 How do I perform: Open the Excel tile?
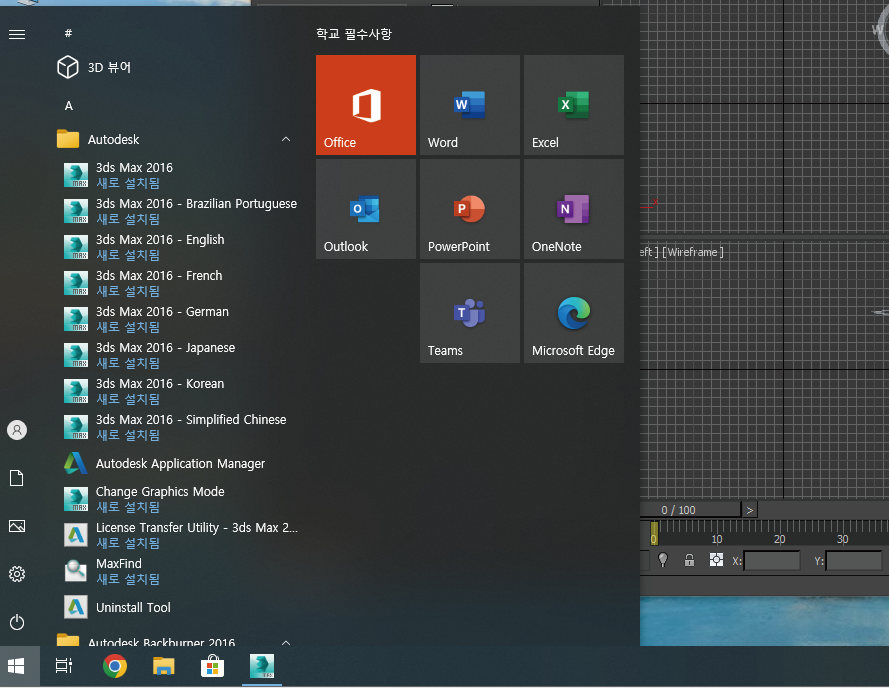(x=574, y=105)
